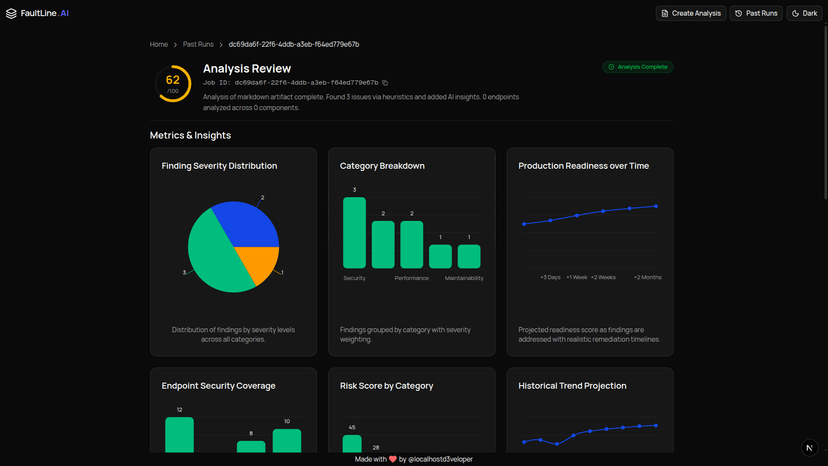Open Past Runs from the top bar
The image size is (828, 466).
click(756, 13)
